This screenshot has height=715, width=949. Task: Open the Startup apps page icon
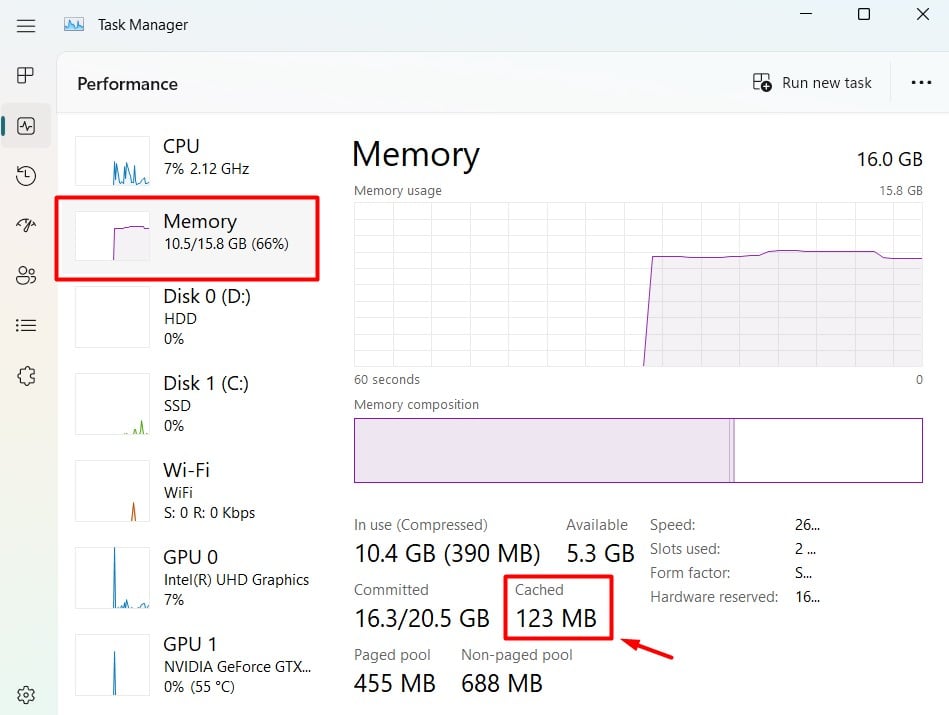click(x=26, y=225)
